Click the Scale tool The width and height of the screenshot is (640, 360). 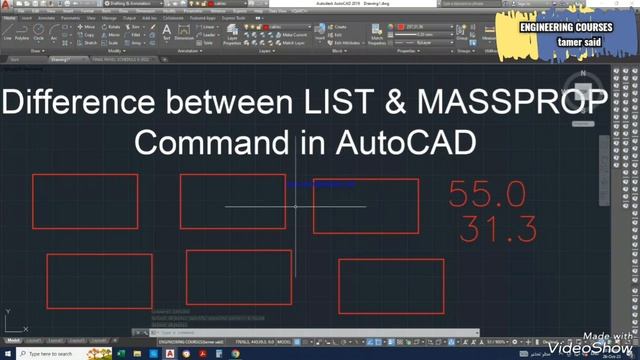[x=110, y=43]
